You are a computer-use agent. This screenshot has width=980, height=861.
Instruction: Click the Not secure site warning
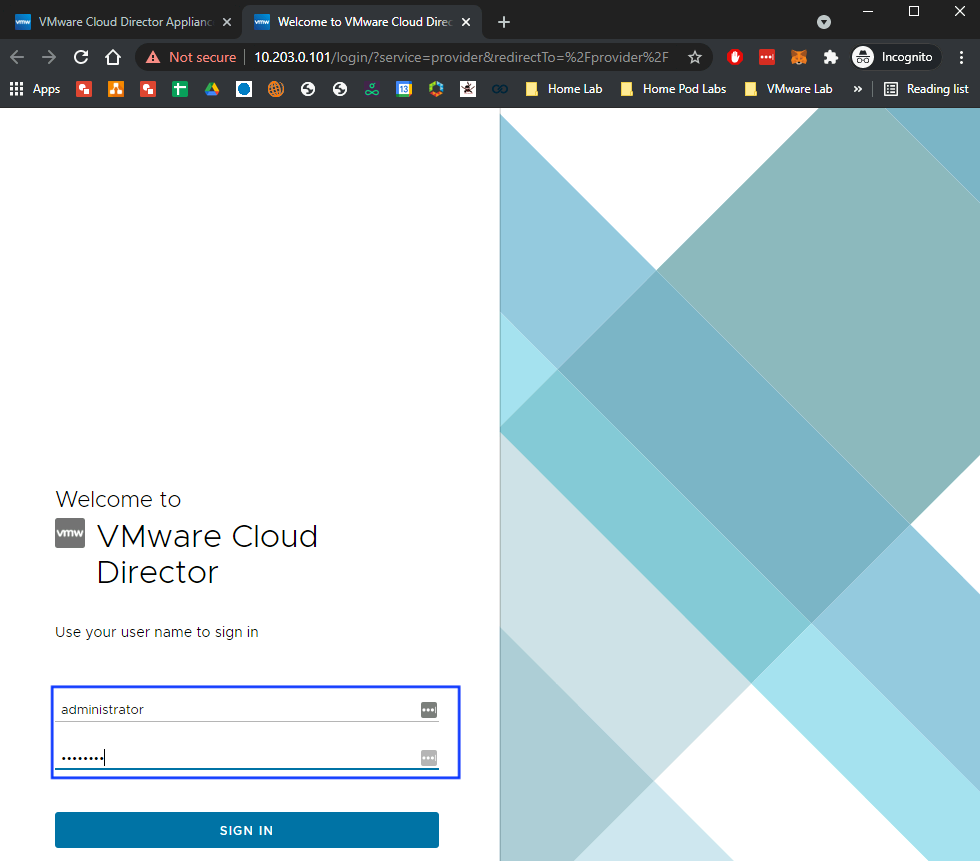pyautogui.click(x=191, y=57)
